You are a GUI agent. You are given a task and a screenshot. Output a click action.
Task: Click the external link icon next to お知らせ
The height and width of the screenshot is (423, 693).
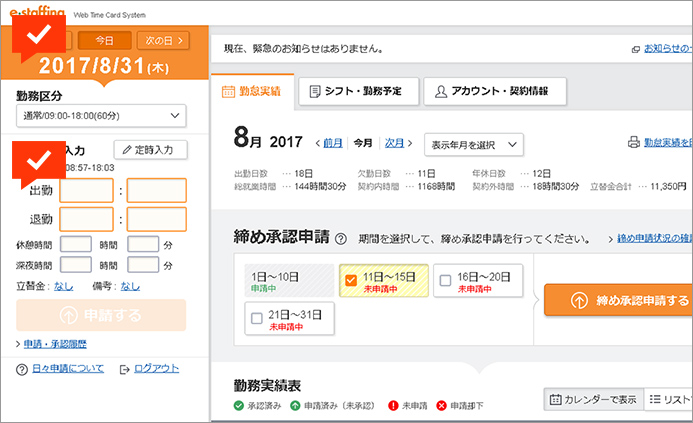coord(635,48)
